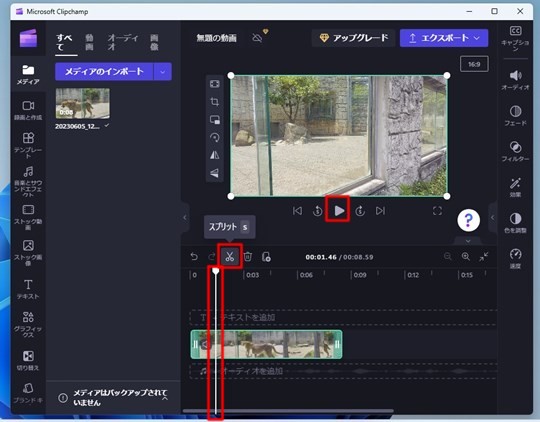Viewport: 540px width, 422px height.
Task: Open the テキスト sidebar panel
Action: click(28, 289)
